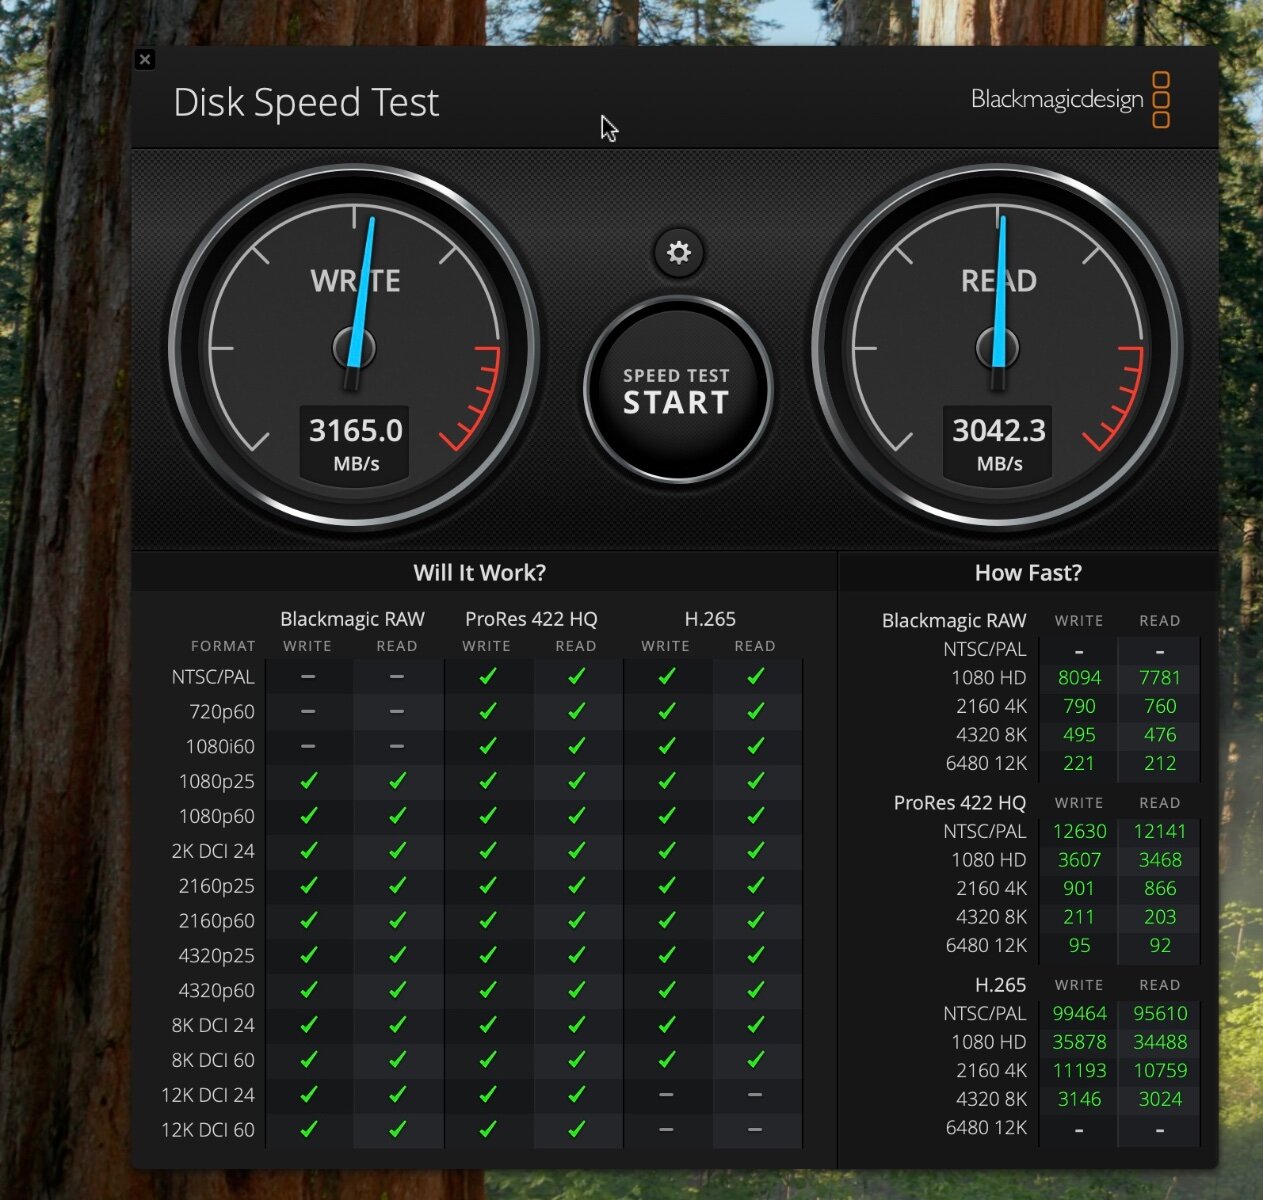Viewport: 1263px width, 1200px height.
Task: Click Blackmagic RAW 6480 12K write value 221
Action: 1079,763
